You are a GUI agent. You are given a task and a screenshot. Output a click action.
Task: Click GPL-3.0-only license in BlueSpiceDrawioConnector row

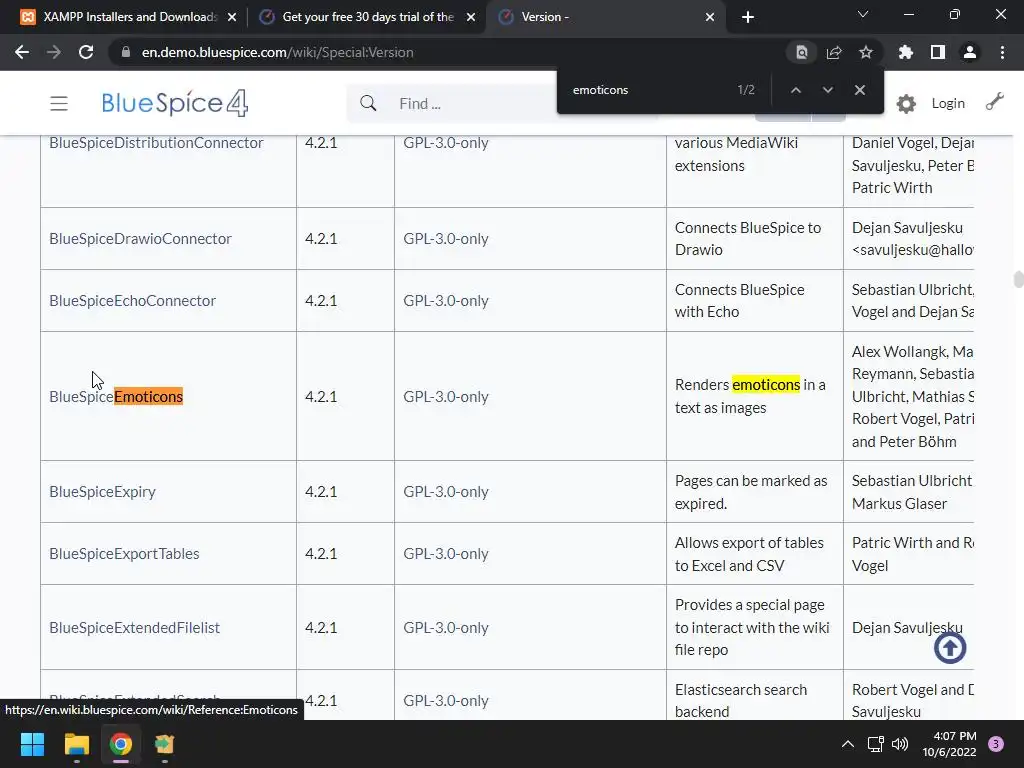[446, 238]
